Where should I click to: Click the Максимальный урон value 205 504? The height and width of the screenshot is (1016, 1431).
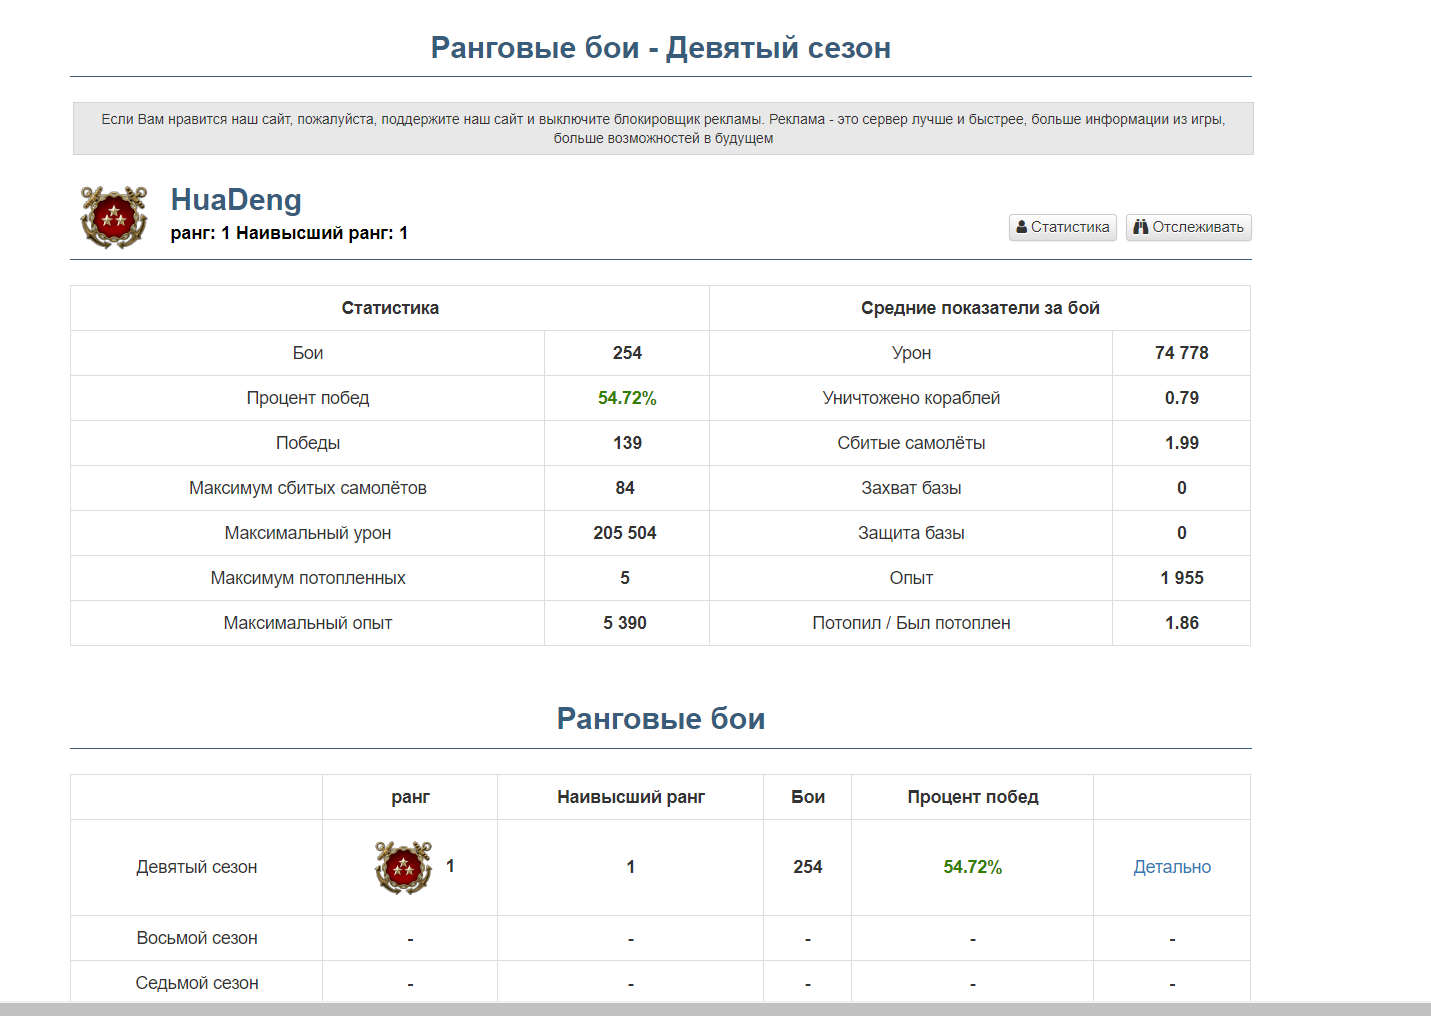tap(625, 533)
